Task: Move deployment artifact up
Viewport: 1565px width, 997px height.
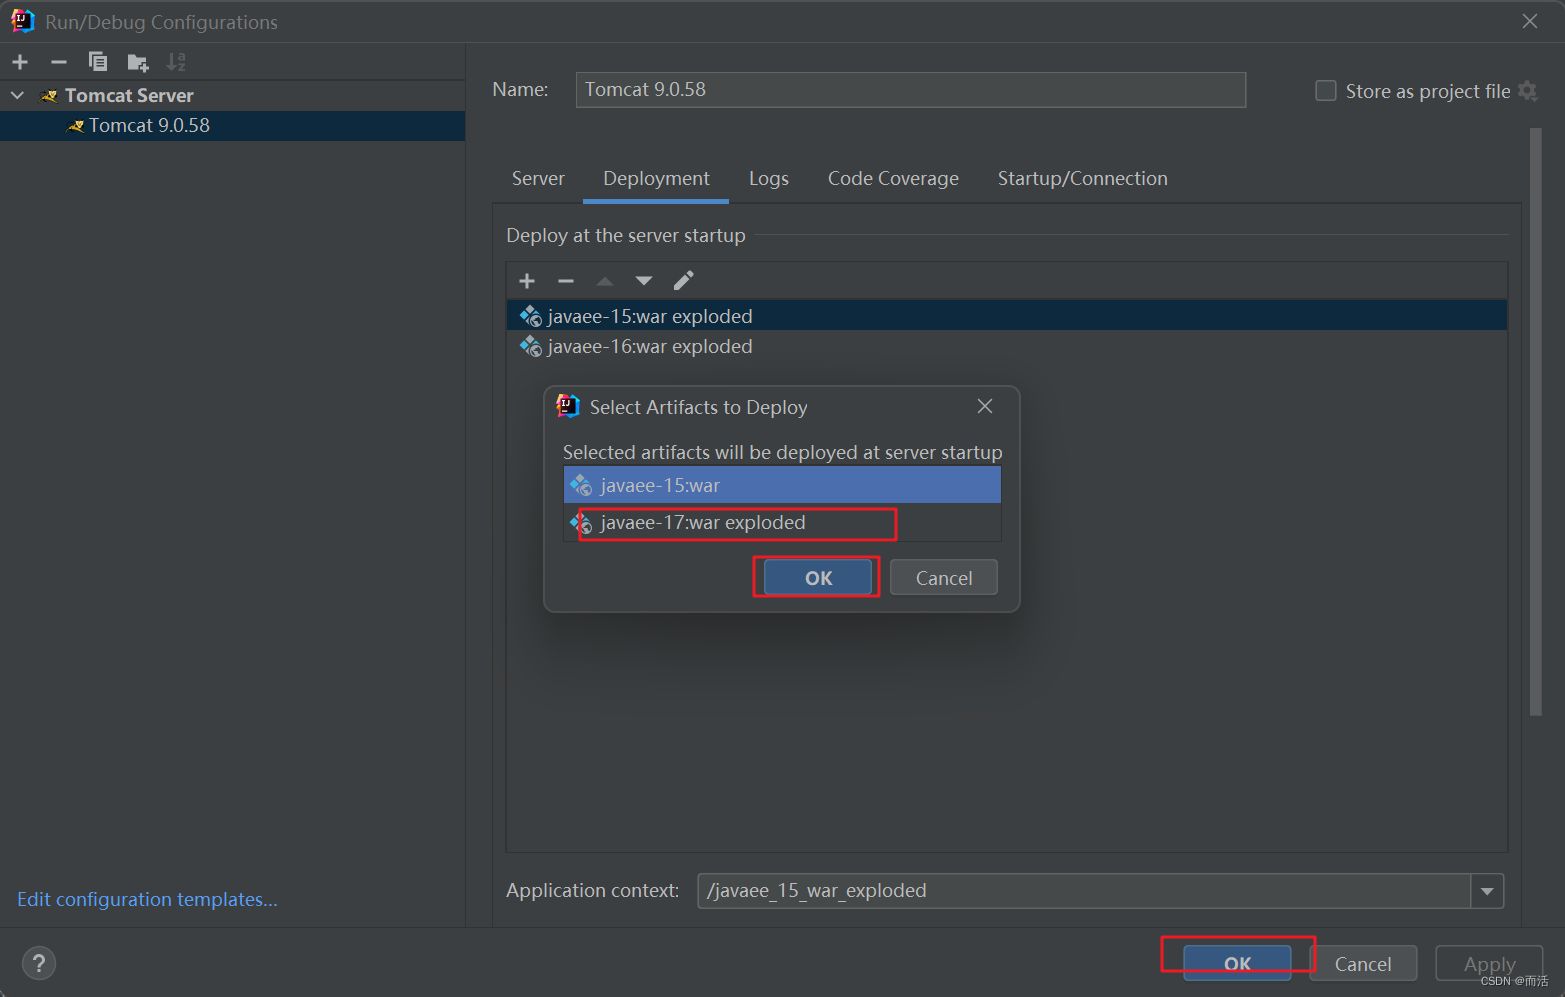Action: (x=605, y=281)
